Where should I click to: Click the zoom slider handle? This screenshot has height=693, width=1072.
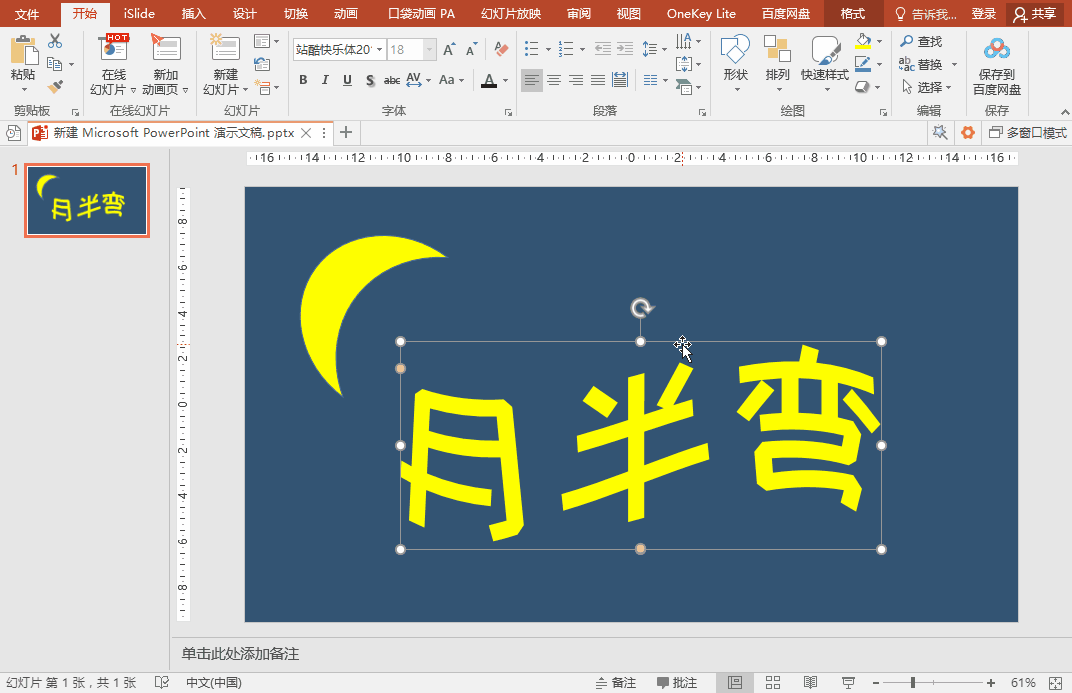[x=913, y=682]
